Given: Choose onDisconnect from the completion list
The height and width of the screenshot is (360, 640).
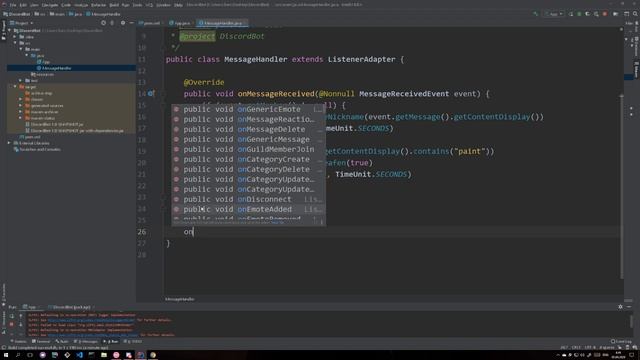Looking at the screenshot, I should click(248, 199).
